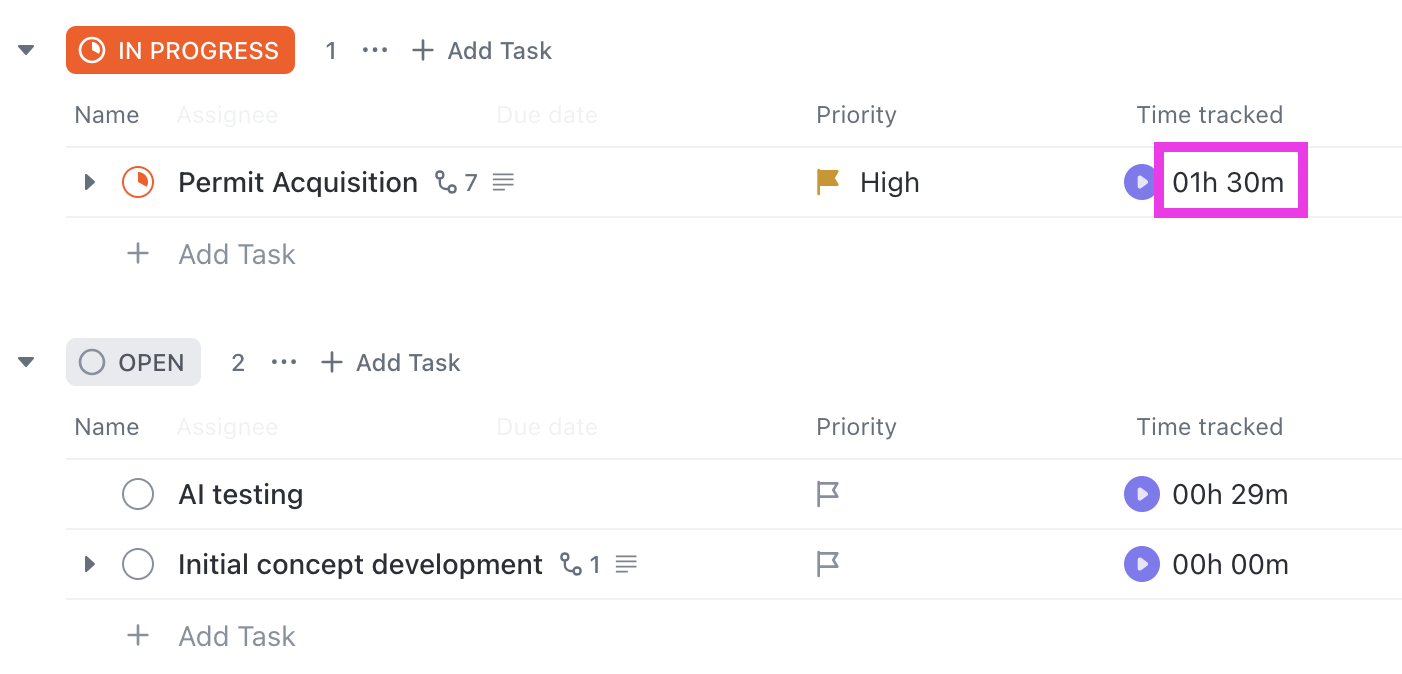This screenshot has width=1402, height=674.
Task: Open the description icon on Initial concept development
Action: [x=626, y=564]
